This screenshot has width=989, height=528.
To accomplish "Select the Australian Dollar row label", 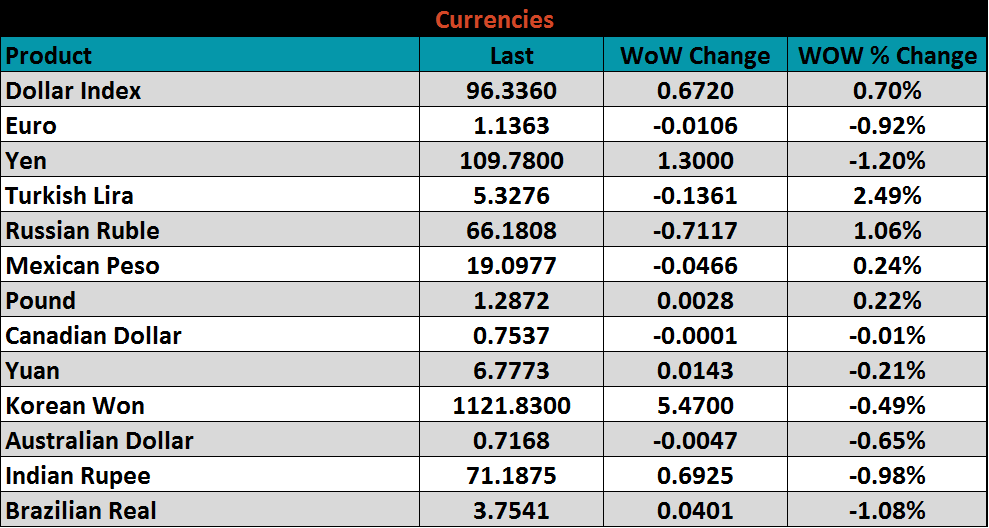I will tap(100, 441).
